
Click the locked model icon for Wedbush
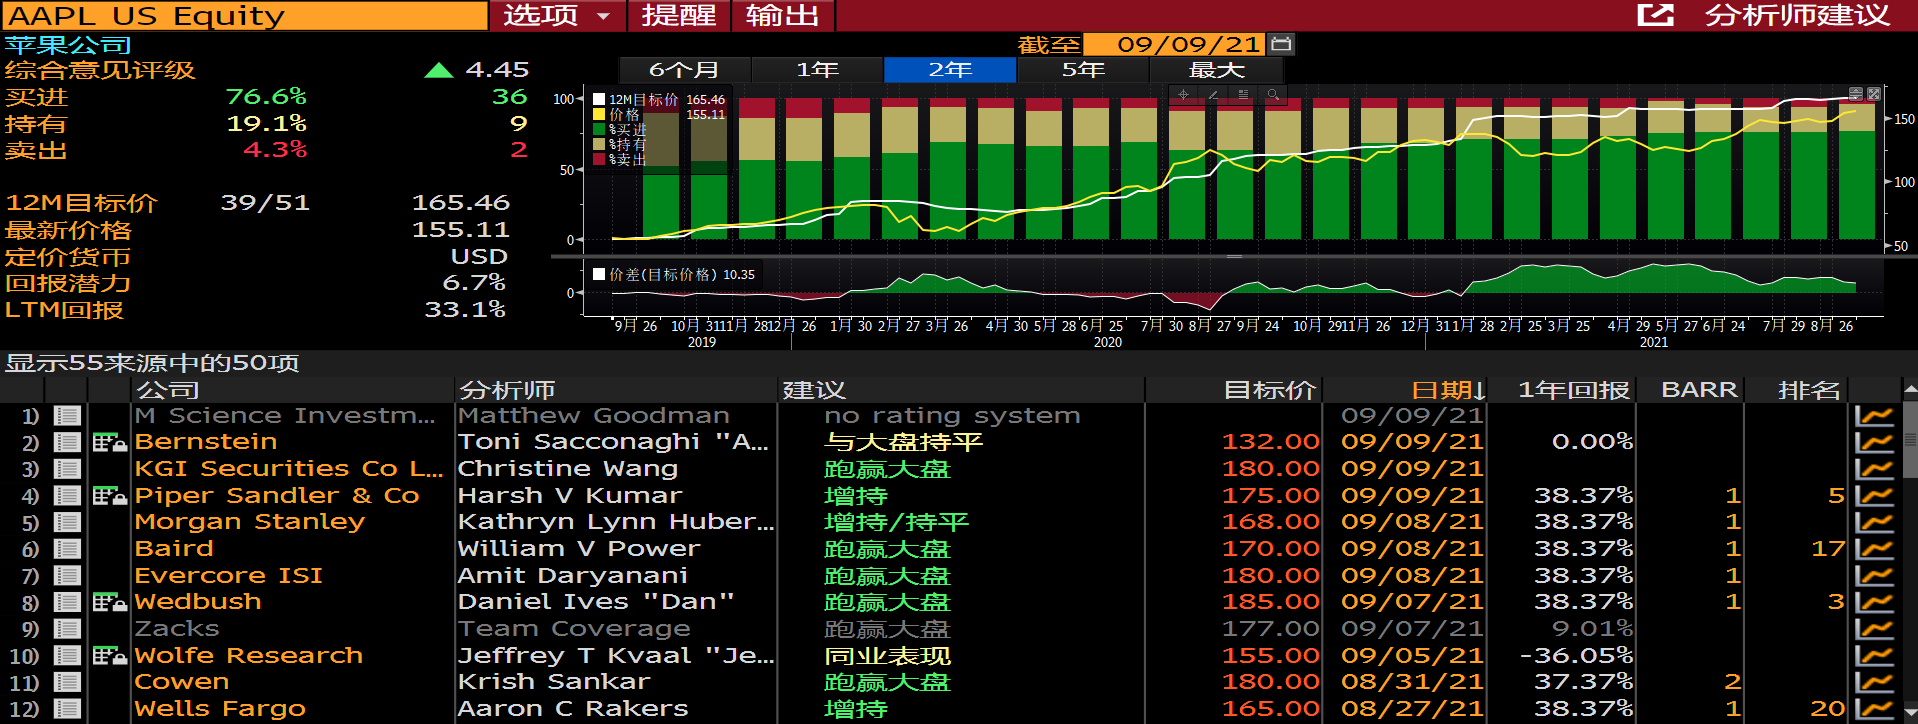tap(109, 602)
